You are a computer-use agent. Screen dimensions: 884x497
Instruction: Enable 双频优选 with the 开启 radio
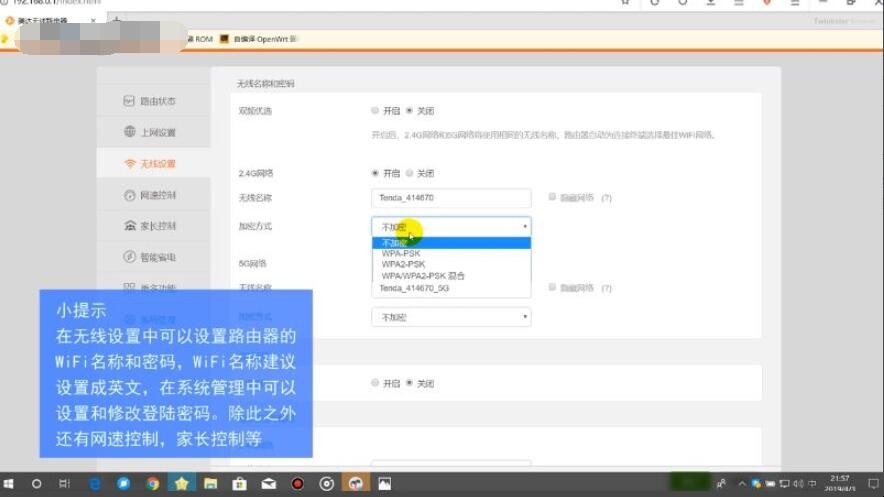tap(375, 110)
